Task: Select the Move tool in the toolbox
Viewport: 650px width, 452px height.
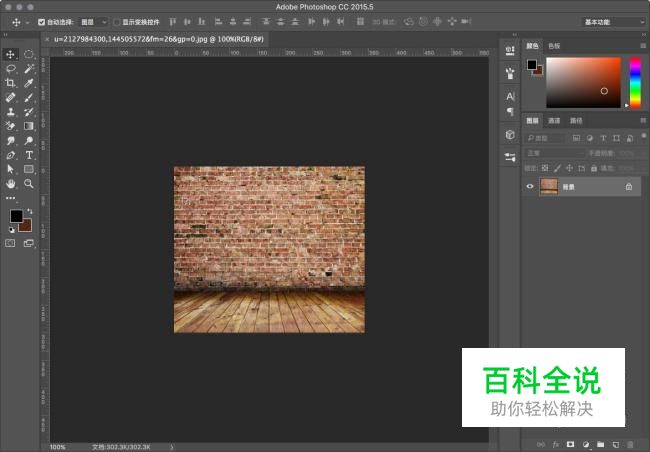Action: (11, 54)
